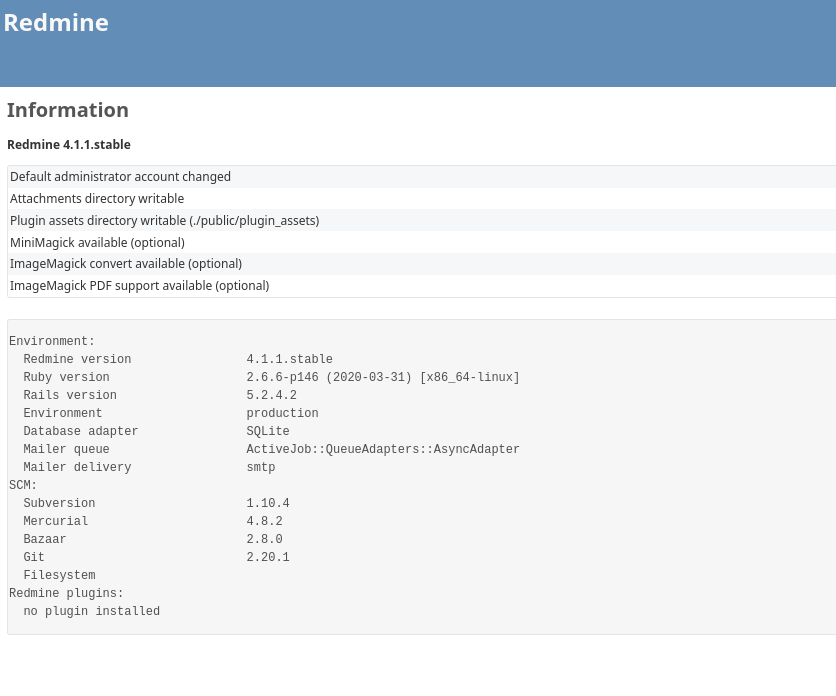The width and height of the screenshot is (836, 696).
Task: Click the indented 'Environment' label above Database adapter
Action: tap(63, 413)
